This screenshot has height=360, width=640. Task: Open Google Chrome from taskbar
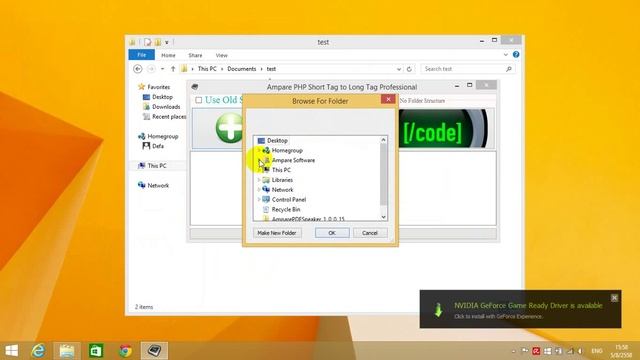click(125, 351)
